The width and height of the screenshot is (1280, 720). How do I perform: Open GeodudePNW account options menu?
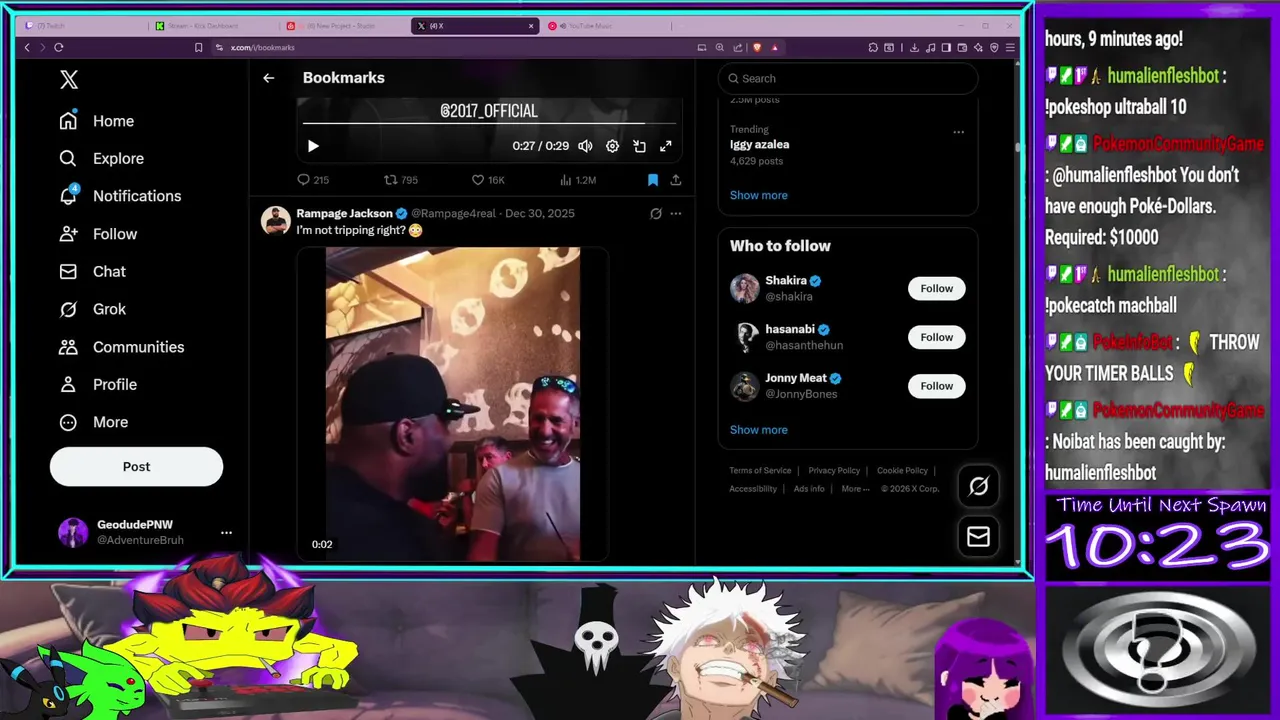tap(226, 533)
